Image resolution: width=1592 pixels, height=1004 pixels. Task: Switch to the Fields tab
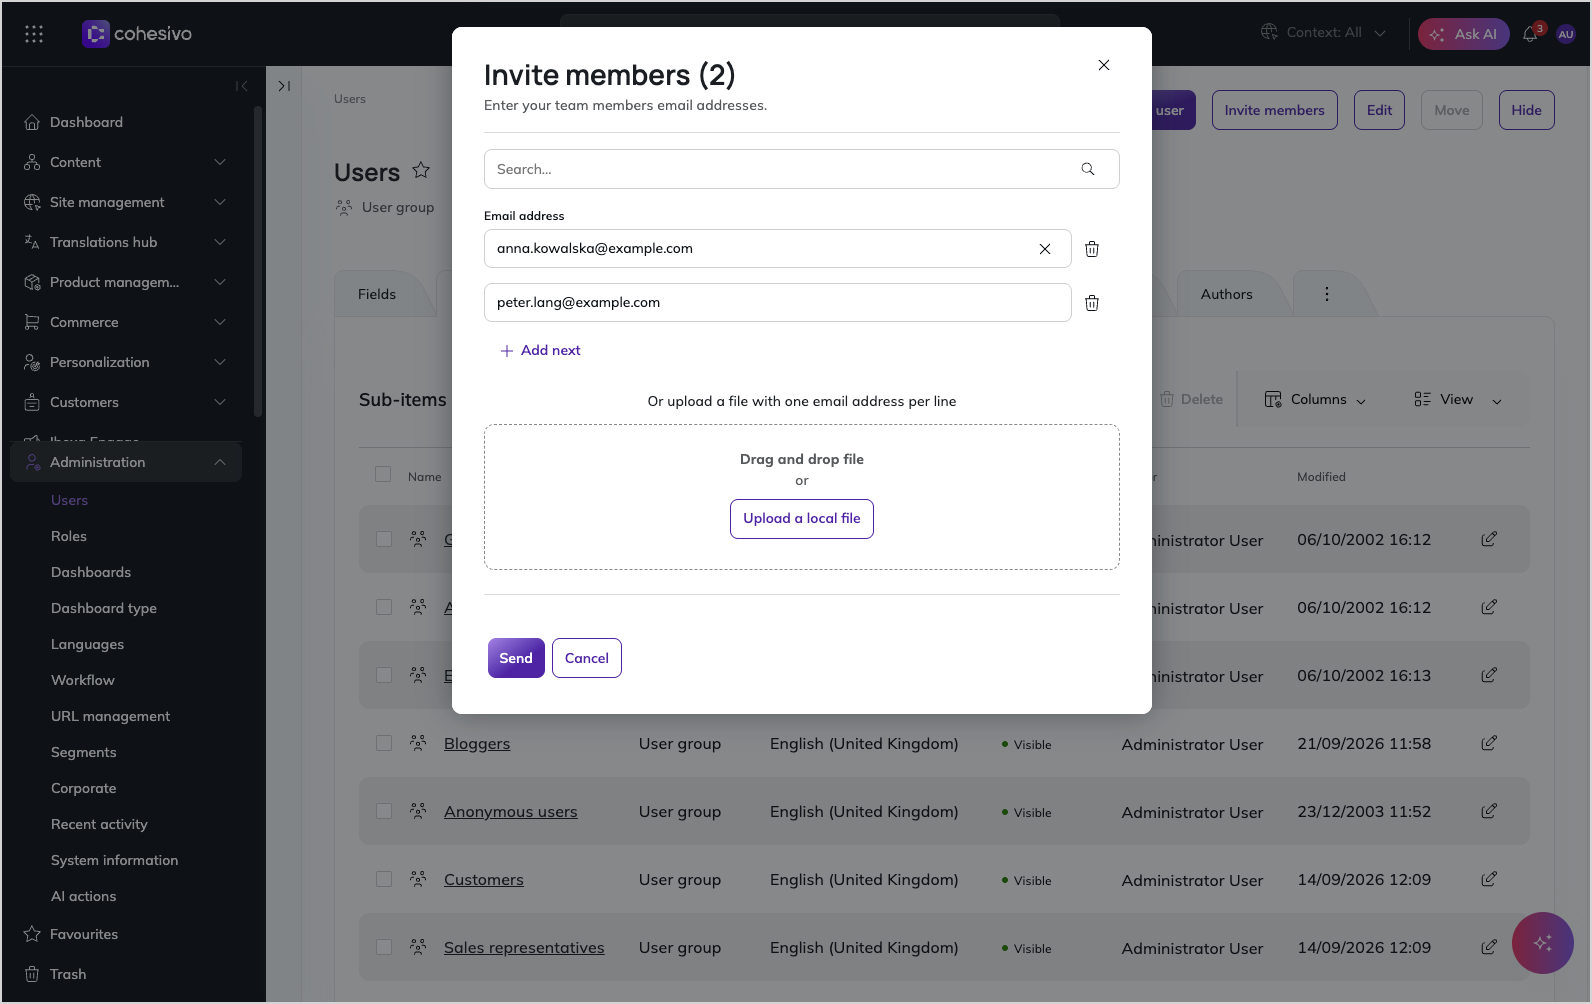[377, 294]
